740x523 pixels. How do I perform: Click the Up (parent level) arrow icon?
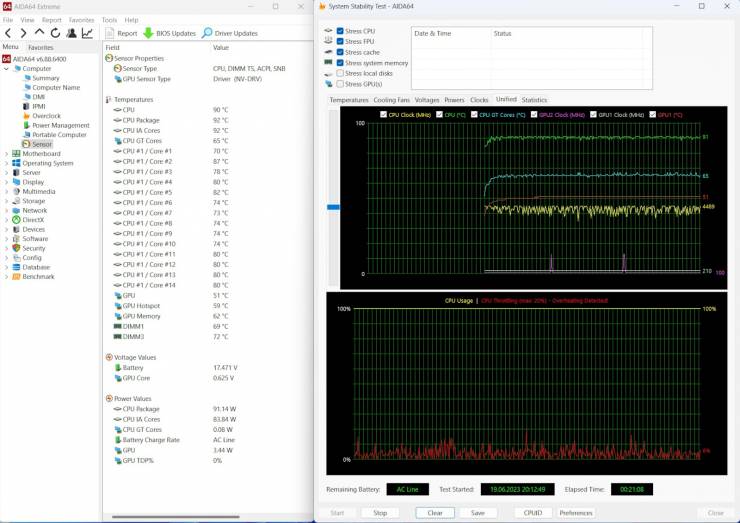(39, 33)
